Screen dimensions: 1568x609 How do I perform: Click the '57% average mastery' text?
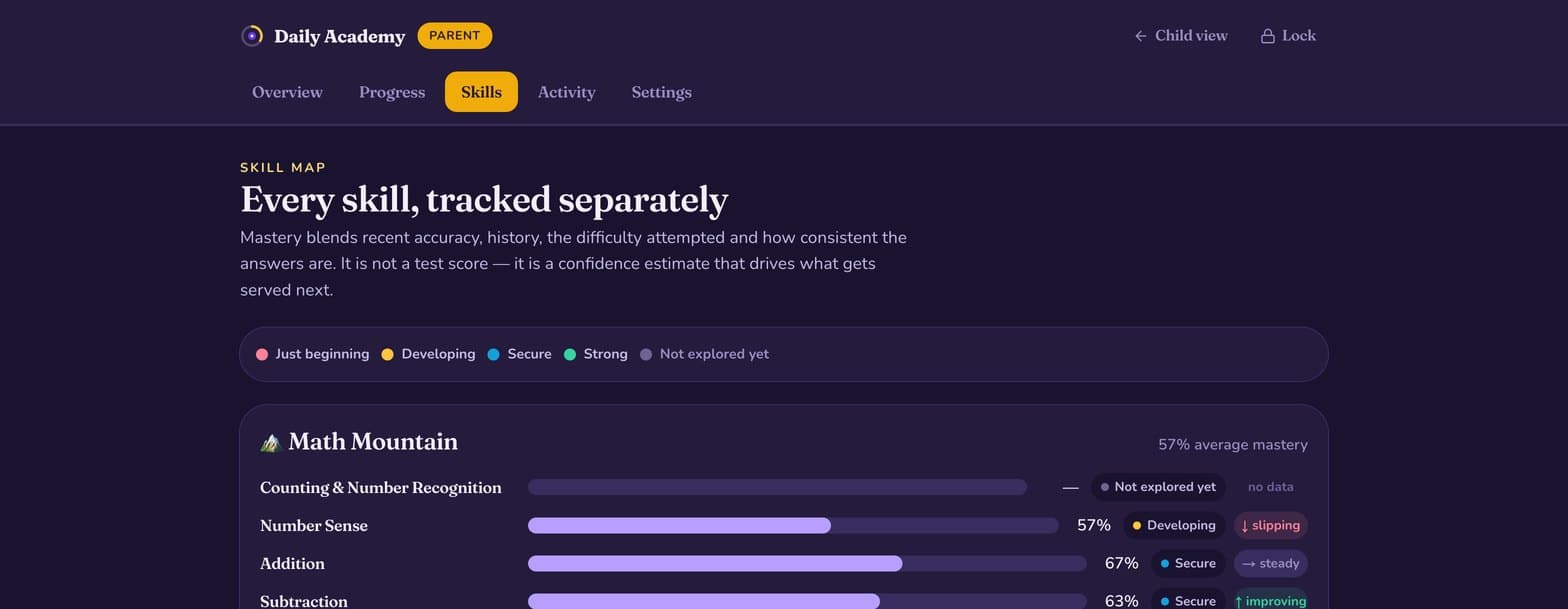coord(1233,445)
